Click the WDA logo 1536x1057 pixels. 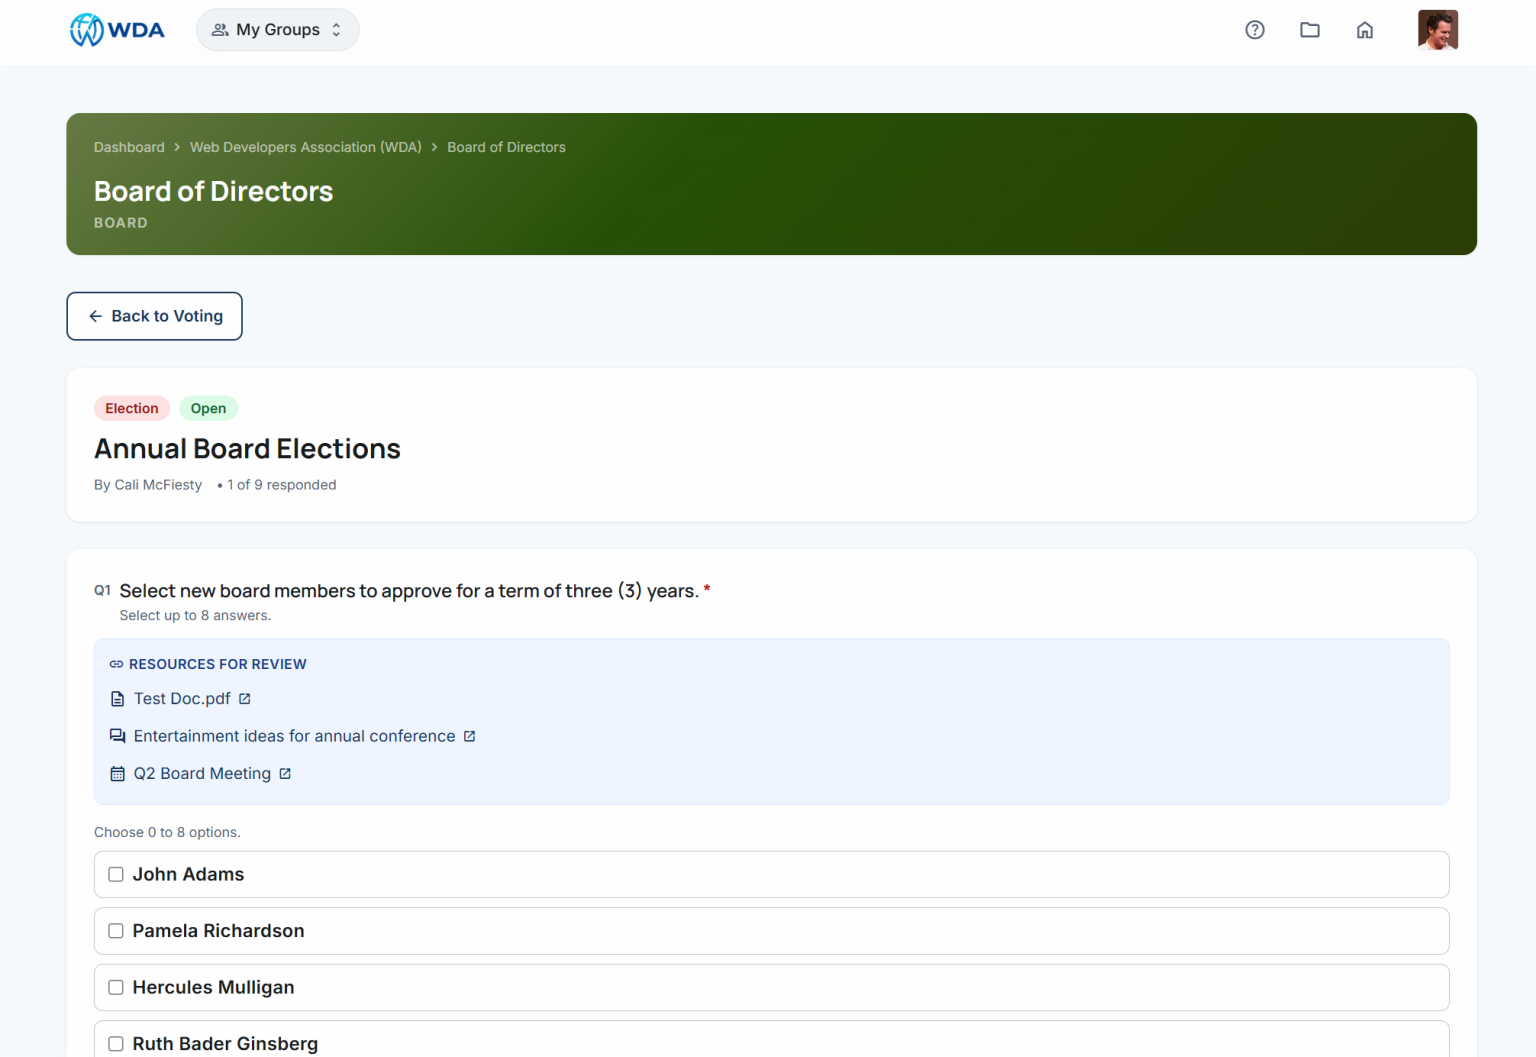pyautogui.click(x=117, y=30)
